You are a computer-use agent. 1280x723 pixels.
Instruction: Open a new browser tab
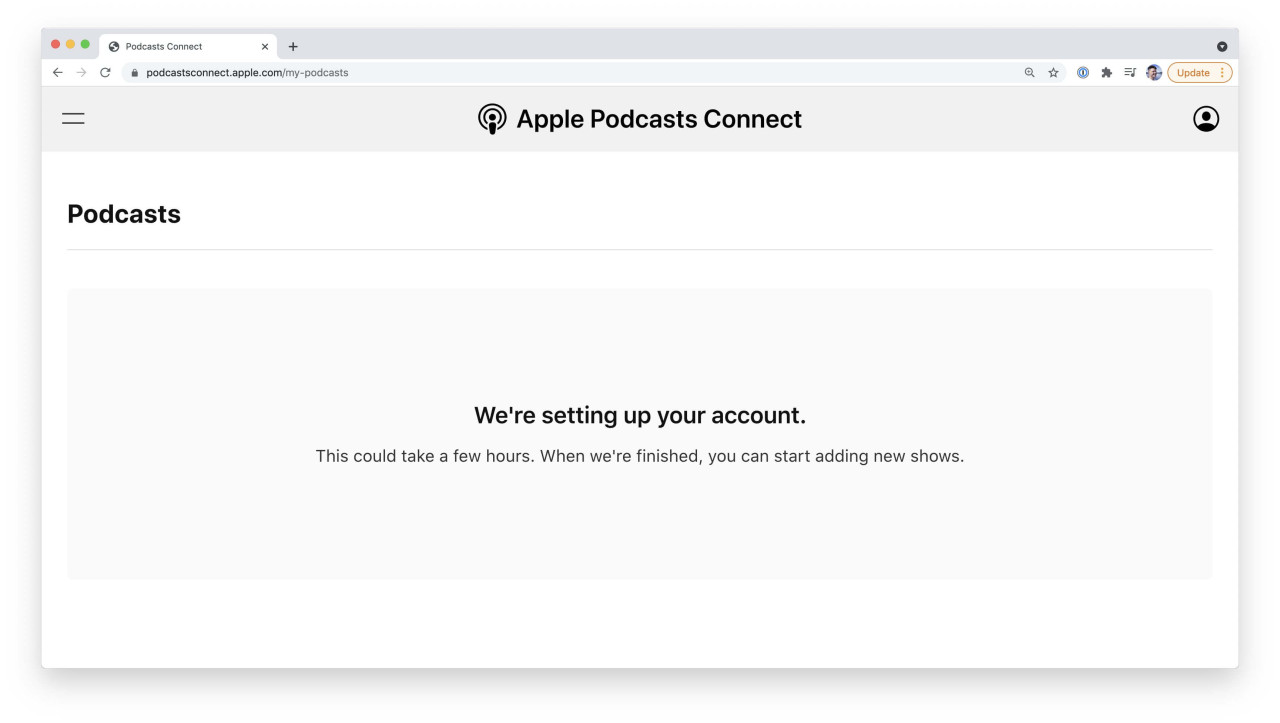[x=293, y=47]
